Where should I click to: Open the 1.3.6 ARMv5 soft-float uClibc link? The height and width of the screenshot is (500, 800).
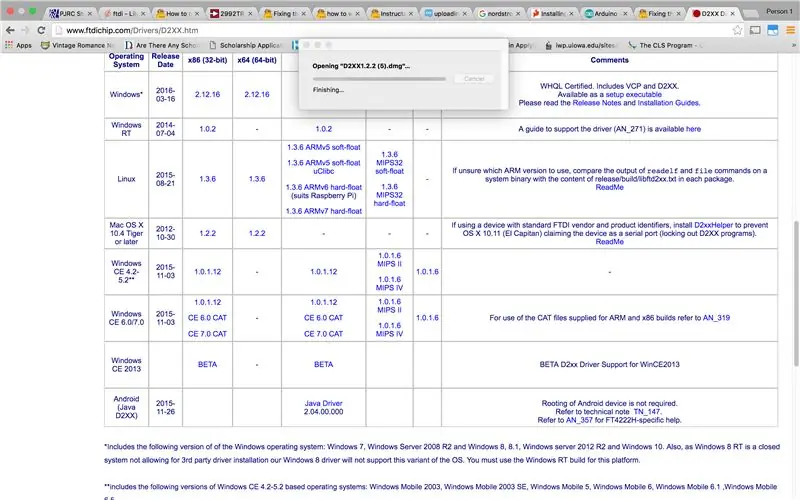coord(323,167)
